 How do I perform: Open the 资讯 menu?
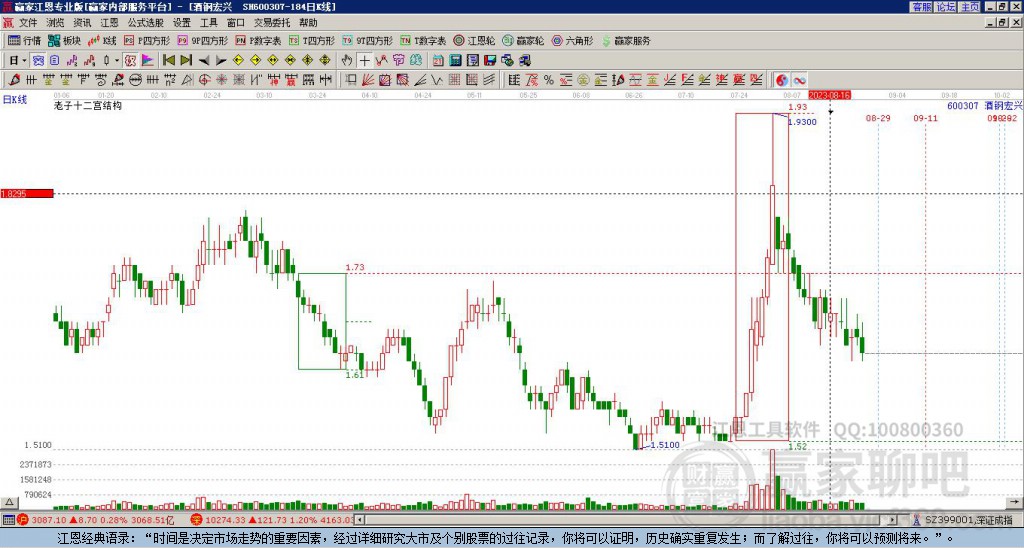pyautogui.click(x=82, y=23)
